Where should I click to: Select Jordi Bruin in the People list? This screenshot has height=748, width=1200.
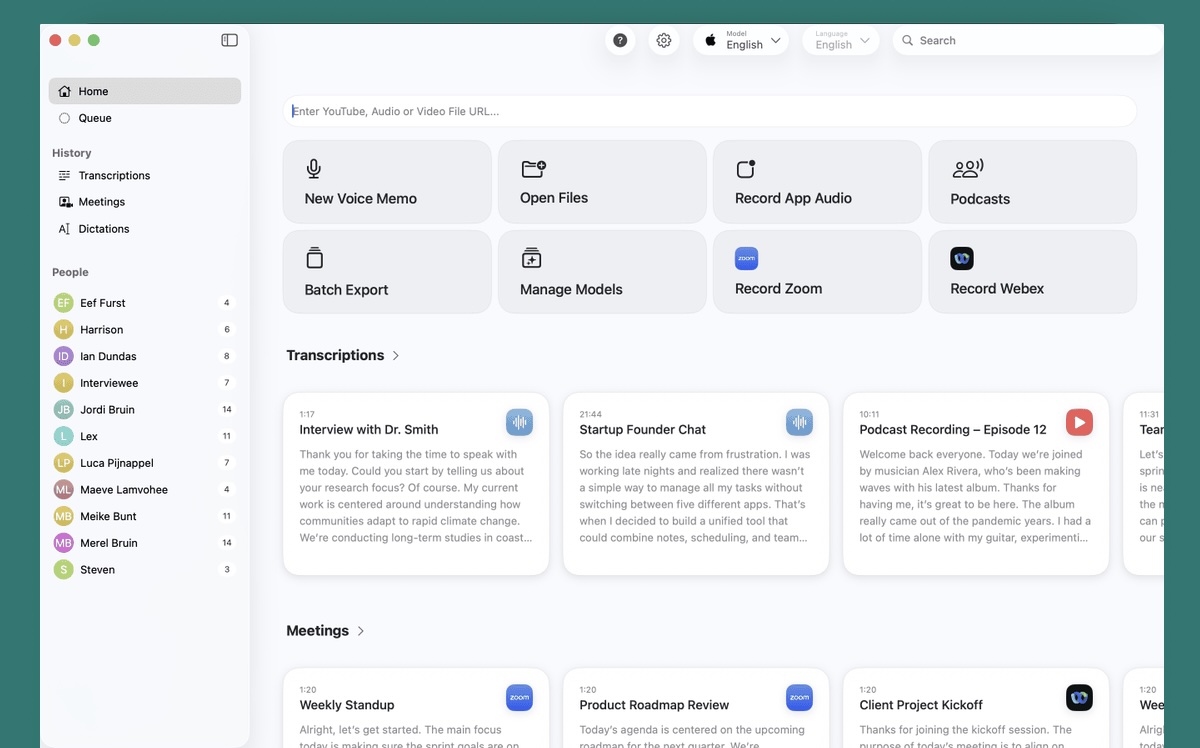(145, 409)
